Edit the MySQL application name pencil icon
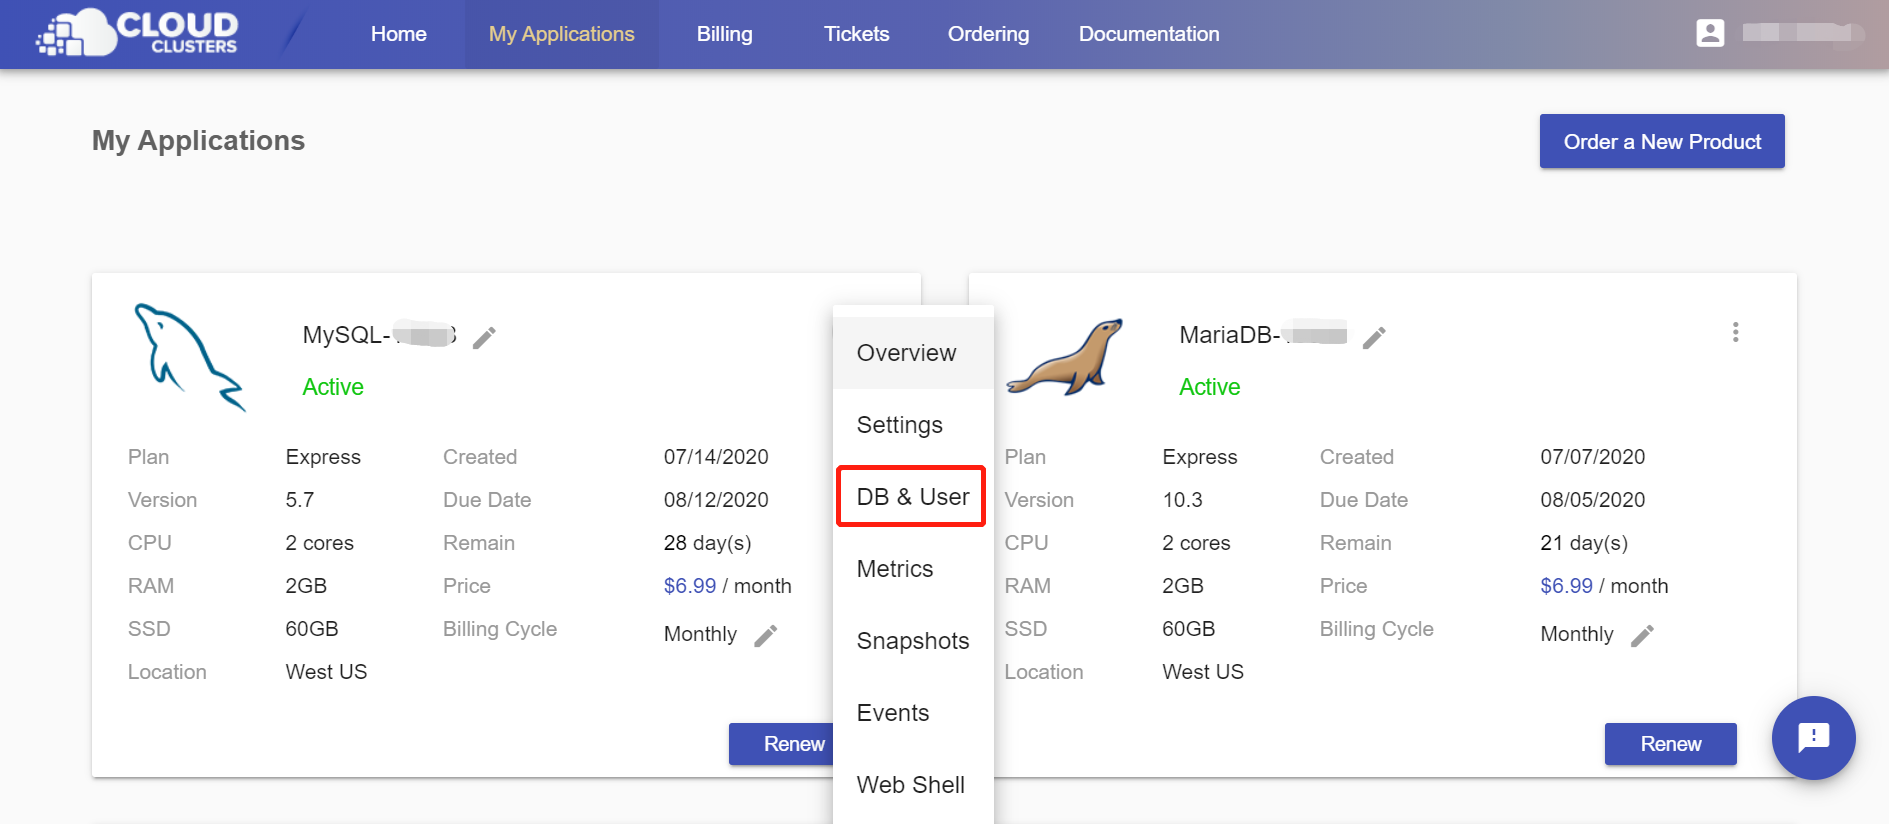1889x824 pixels. 484,338
